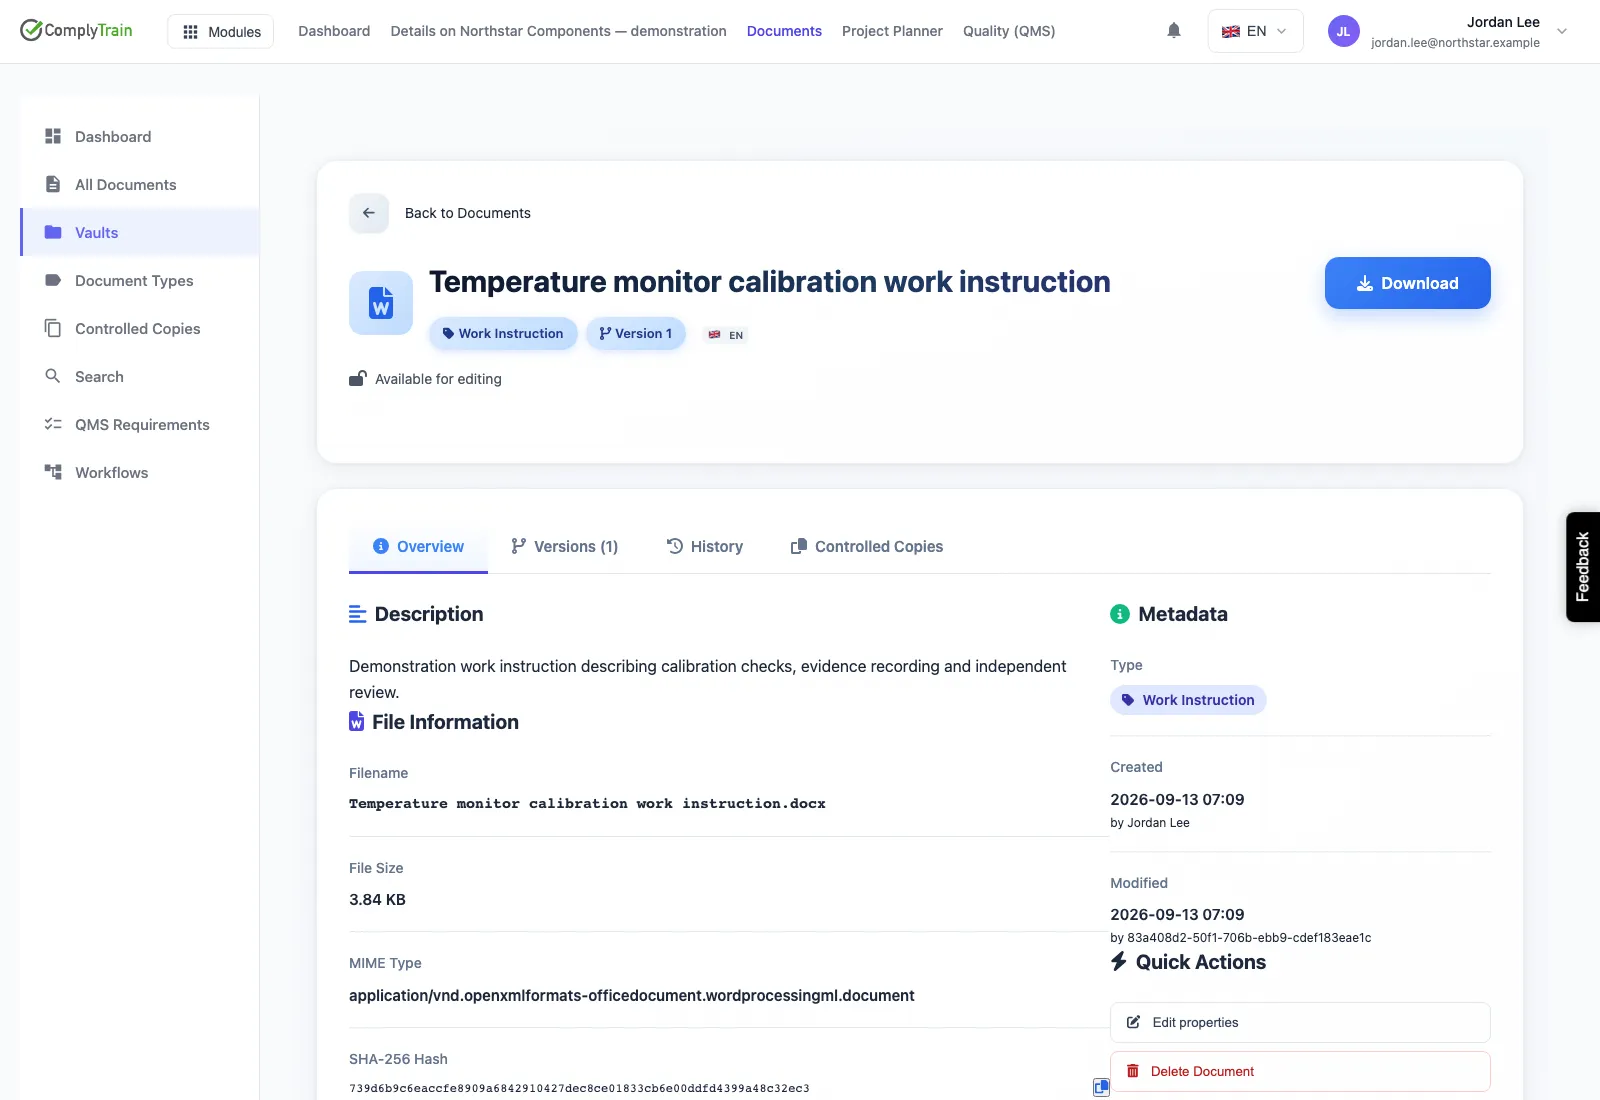Click the Work Instruction tag under the title

pos(503,334)
